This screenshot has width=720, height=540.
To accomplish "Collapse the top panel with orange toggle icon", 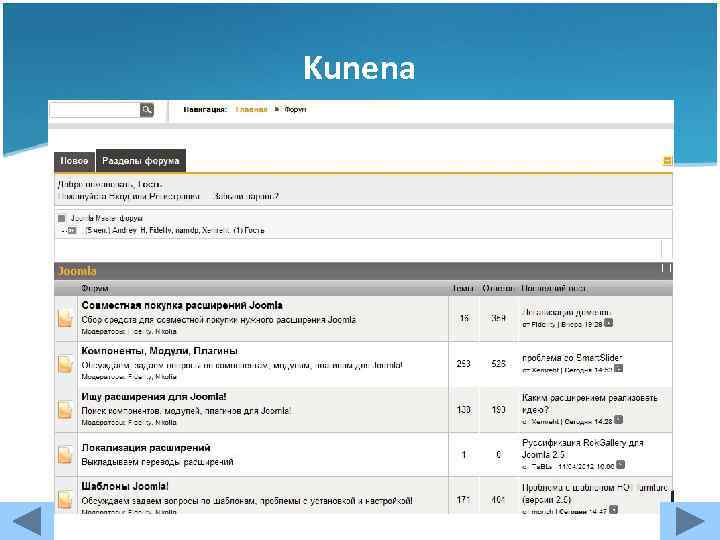I will [x=667, y=161].
